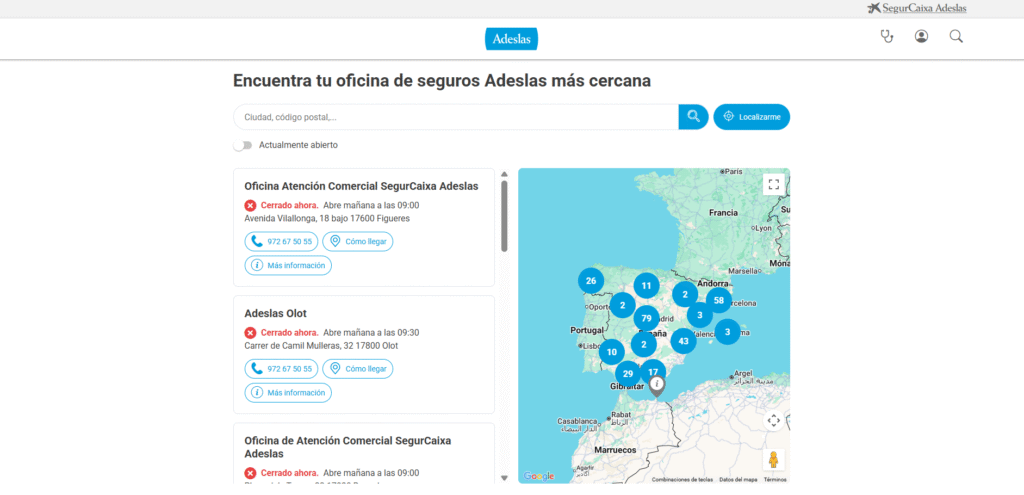The width and height of the screenshot is (1024, 495).
Task: Click the scroll-up arrow of the office list
Action: coord(504,174)
